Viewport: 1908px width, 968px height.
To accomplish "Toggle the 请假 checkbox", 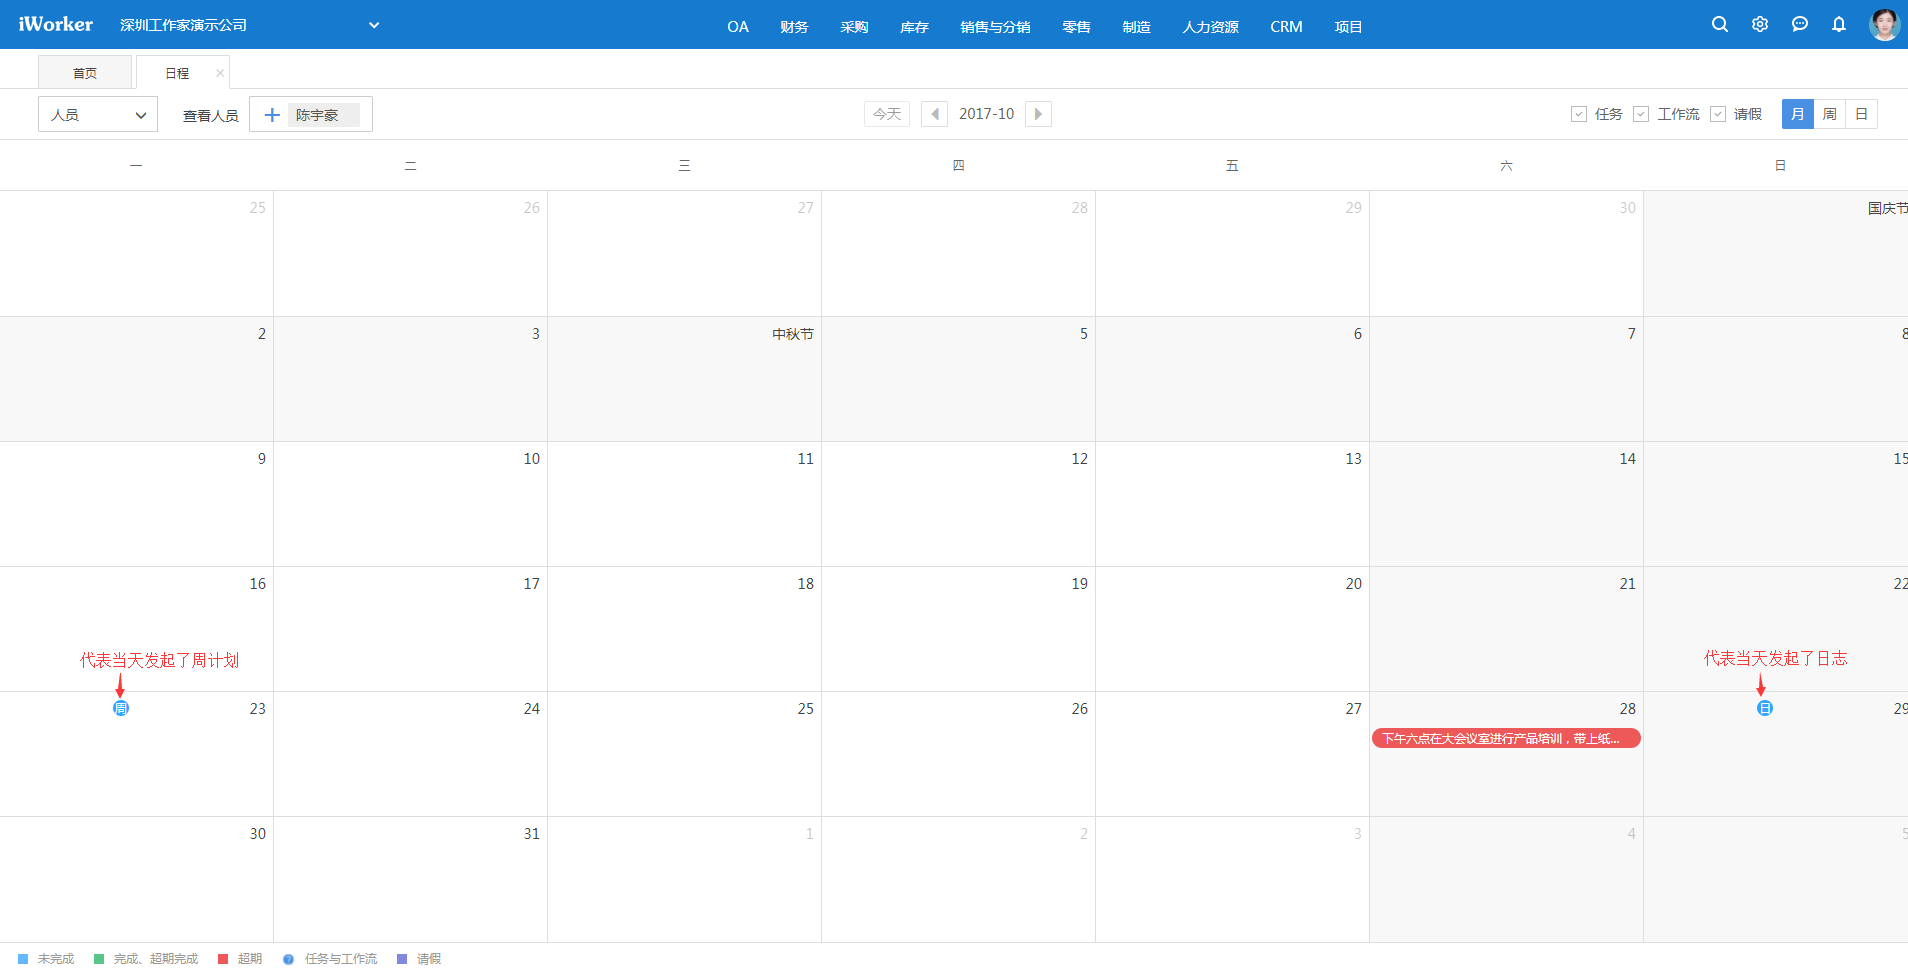I will pos(1718,114).
